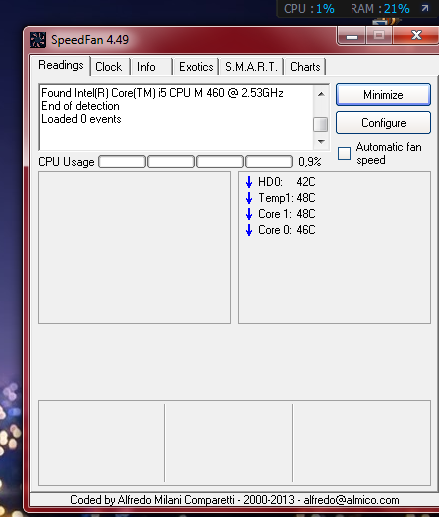Click the SpeedFan fan icon in title bar
The width and height of the screenshot is (439, 517).
pos(38,40)
